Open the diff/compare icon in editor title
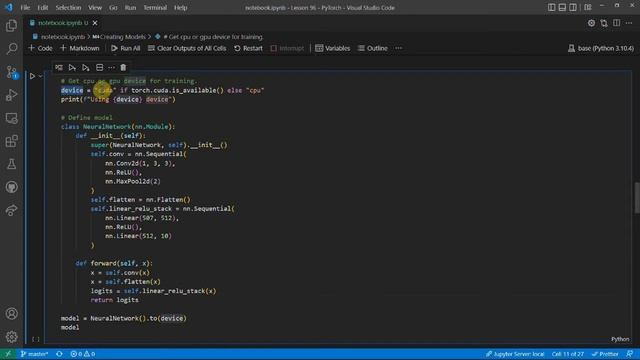This screenshot has width=640, height=360. coord(604,23)
